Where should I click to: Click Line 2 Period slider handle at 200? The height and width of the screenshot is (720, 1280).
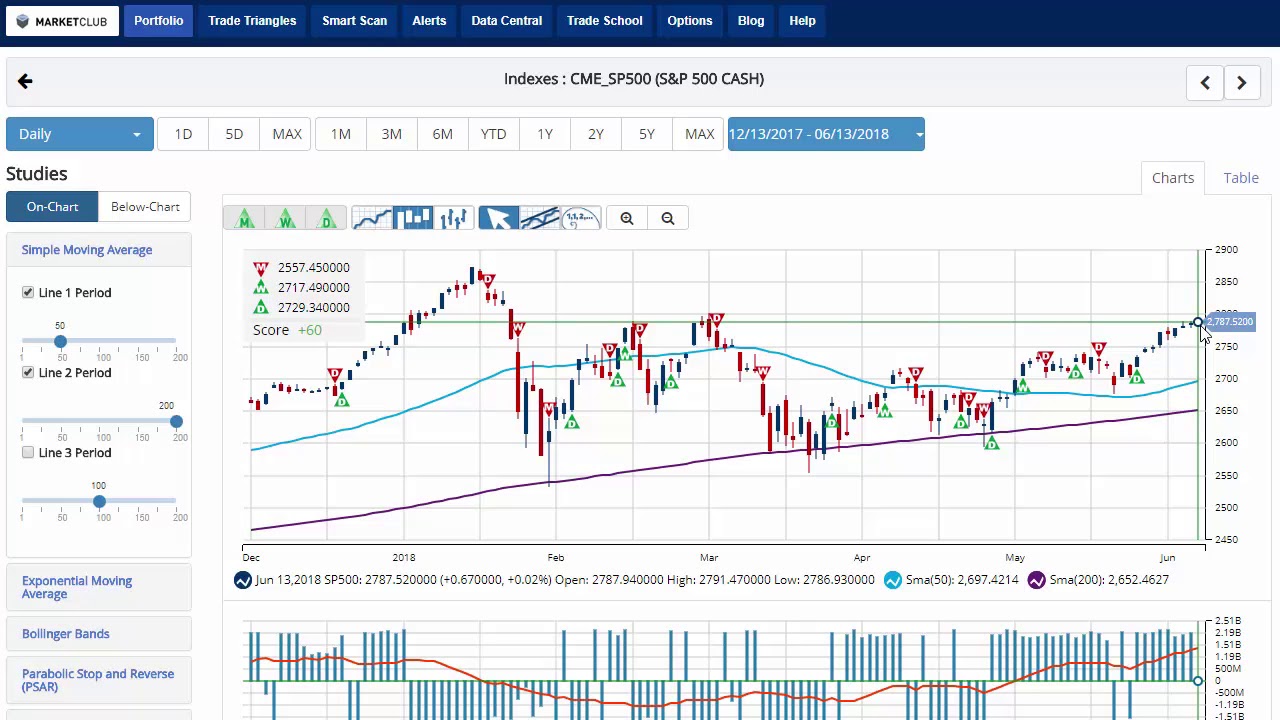pos(176,421)
